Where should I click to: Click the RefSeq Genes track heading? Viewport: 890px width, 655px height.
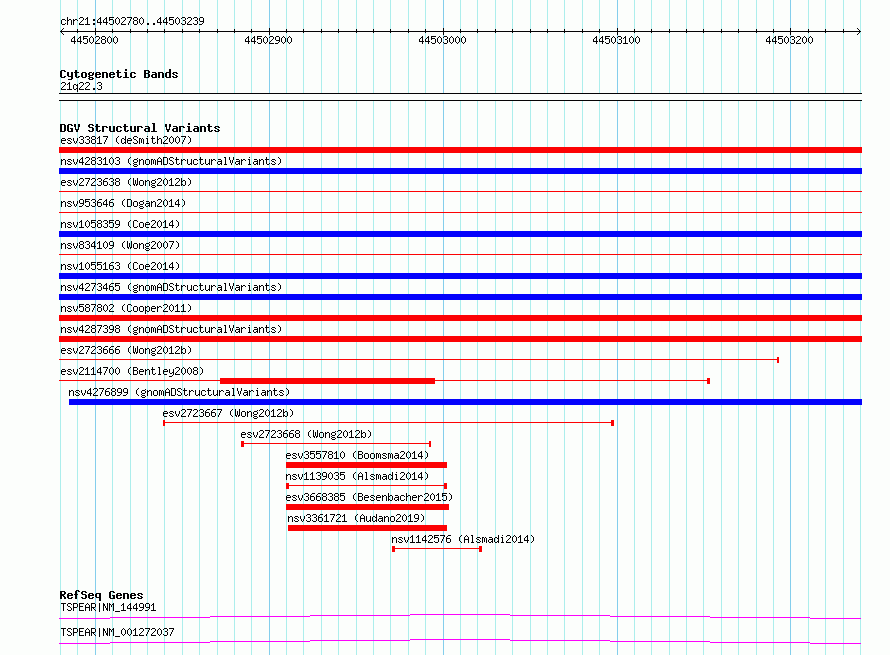[101, 595]
